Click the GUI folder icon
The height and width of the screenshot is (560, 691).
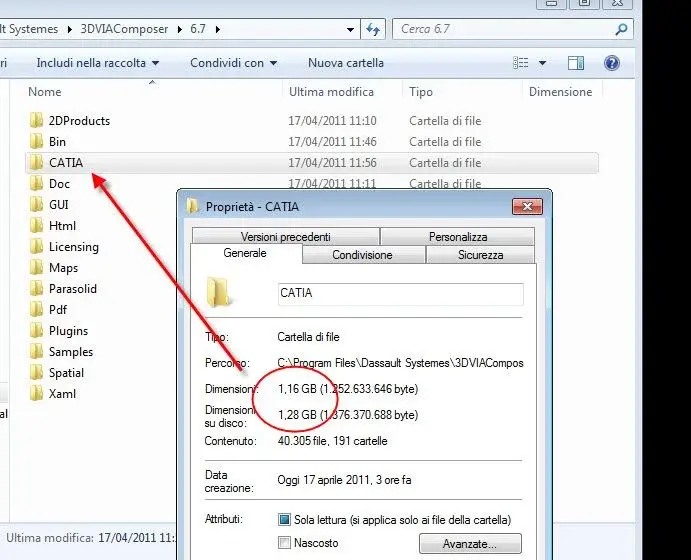(37, 204)
